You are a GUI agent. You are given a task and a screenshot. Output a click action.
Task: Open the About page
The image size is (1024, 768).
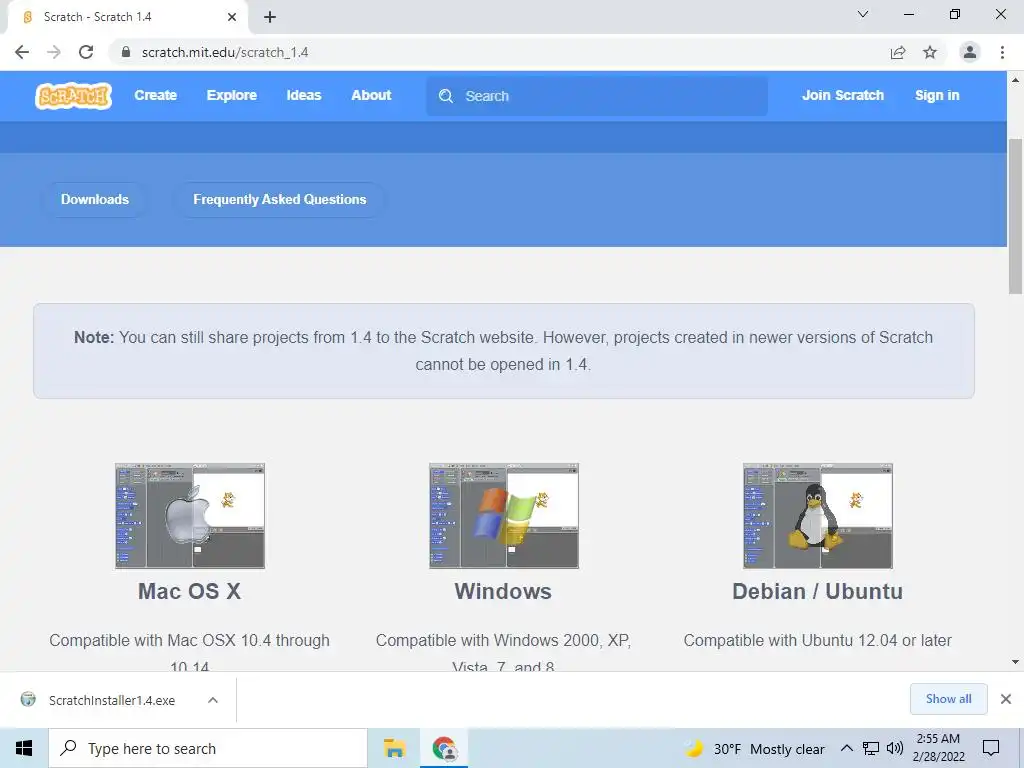[x=372, y=95]
